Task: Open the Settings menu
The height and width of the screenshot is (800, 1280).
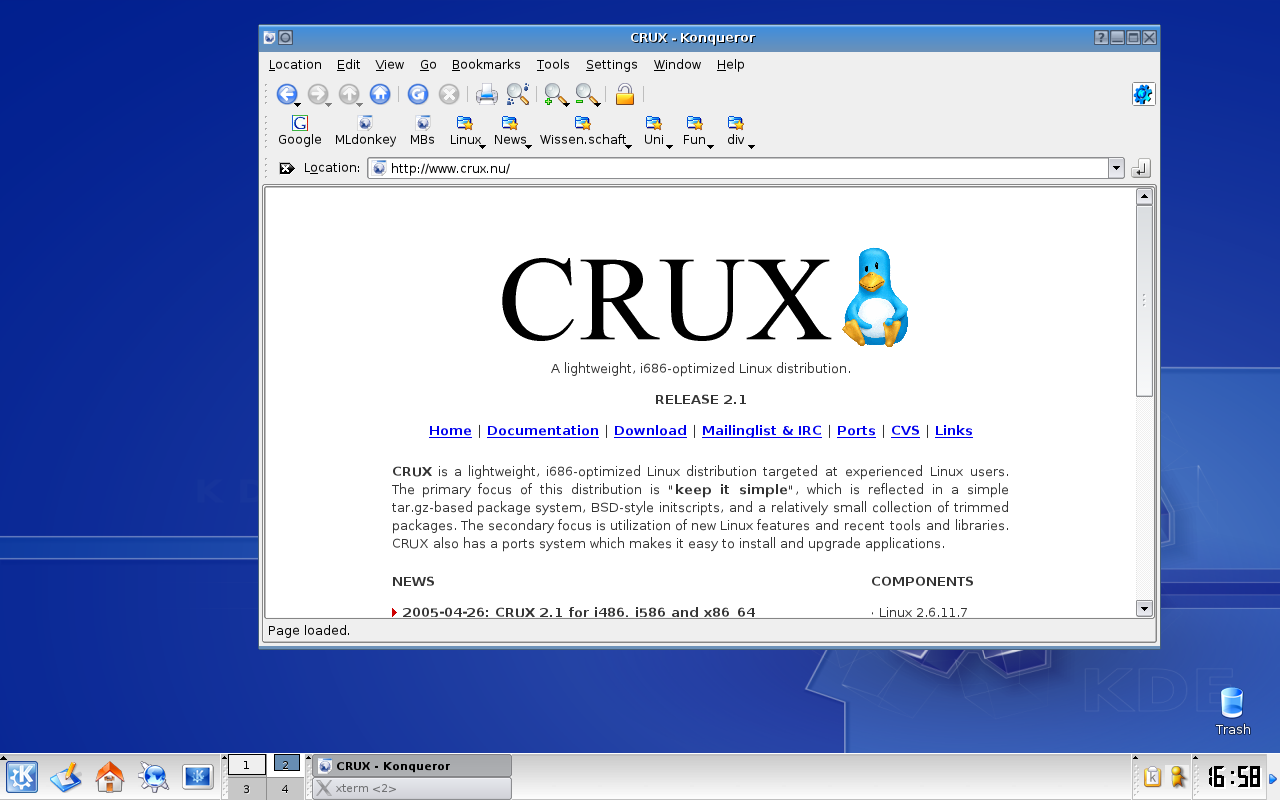Action: click(612, 64)
